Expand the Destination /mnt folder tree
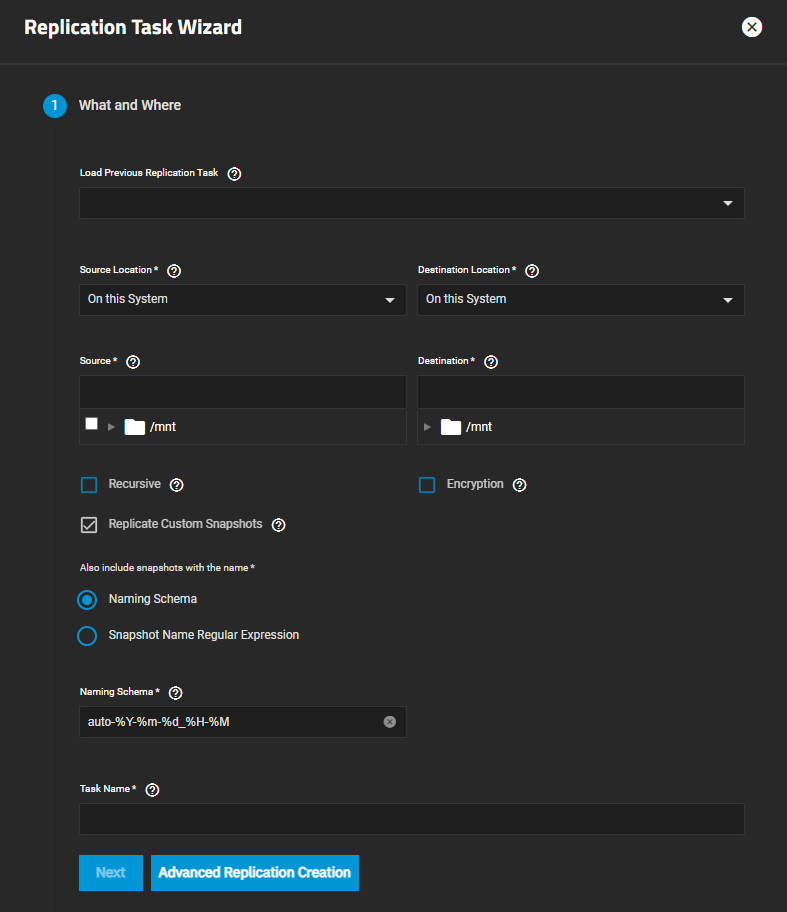The width and height of the screenshot is (787, 912). click(x=428, y=427)
